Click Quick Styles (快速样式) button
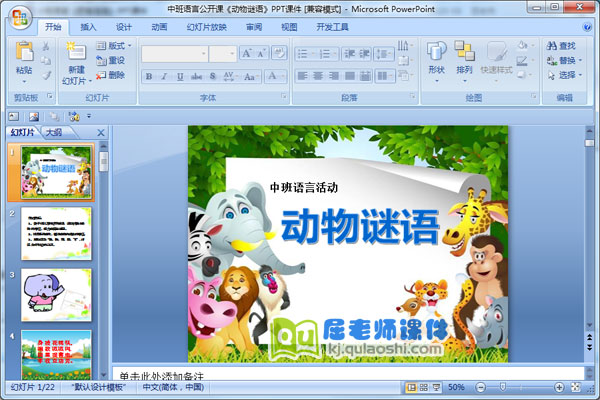The width and height of the screenshot is (600, 400). (x=496, y=61)
